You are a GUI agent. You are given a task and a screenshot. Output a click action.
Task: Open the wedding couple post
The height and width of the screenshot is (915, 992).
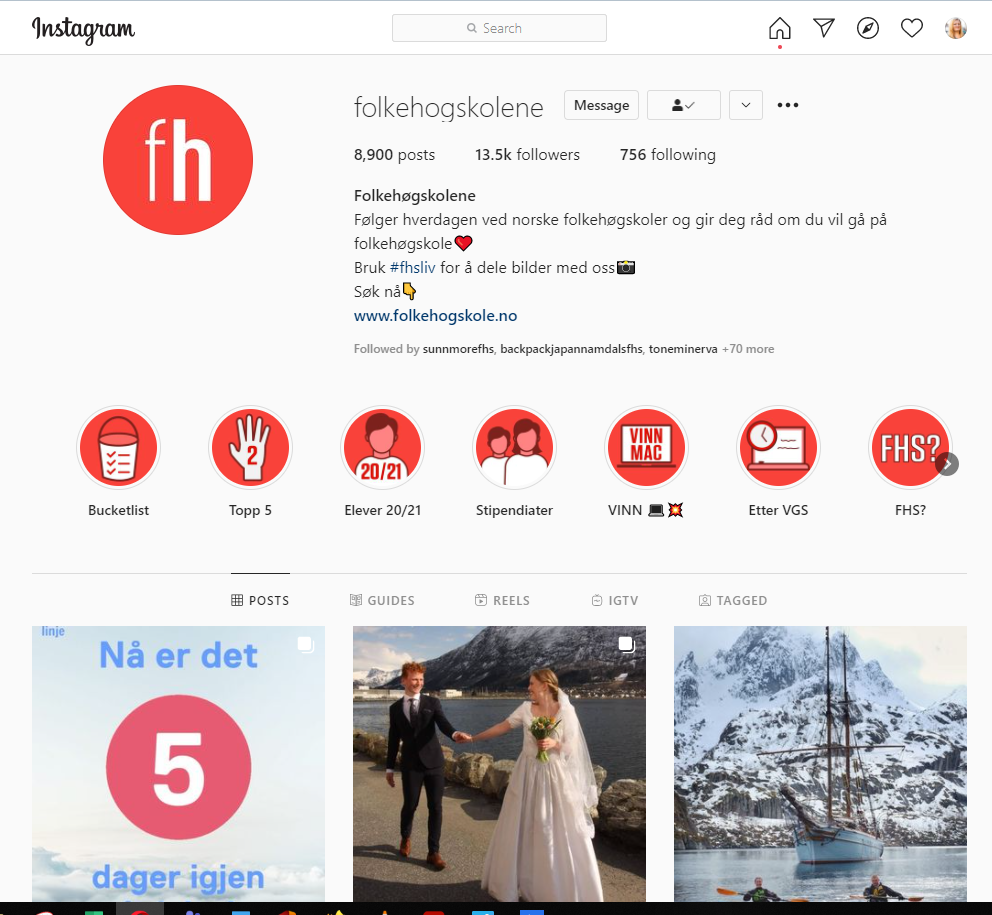click(x=499, y=764)
